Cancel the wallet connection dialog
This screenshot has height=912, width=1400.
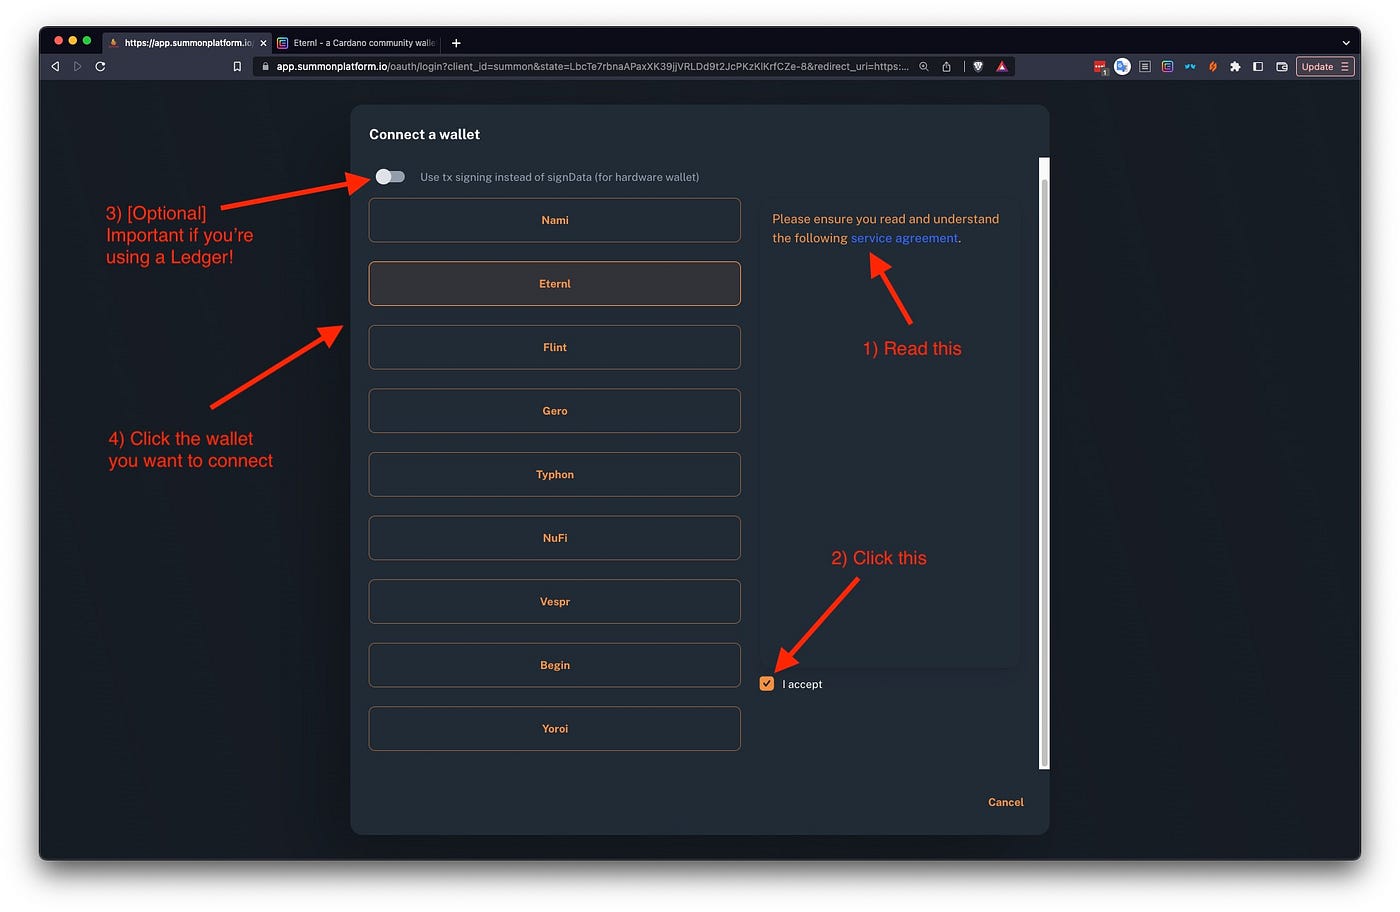(1006, 802)
